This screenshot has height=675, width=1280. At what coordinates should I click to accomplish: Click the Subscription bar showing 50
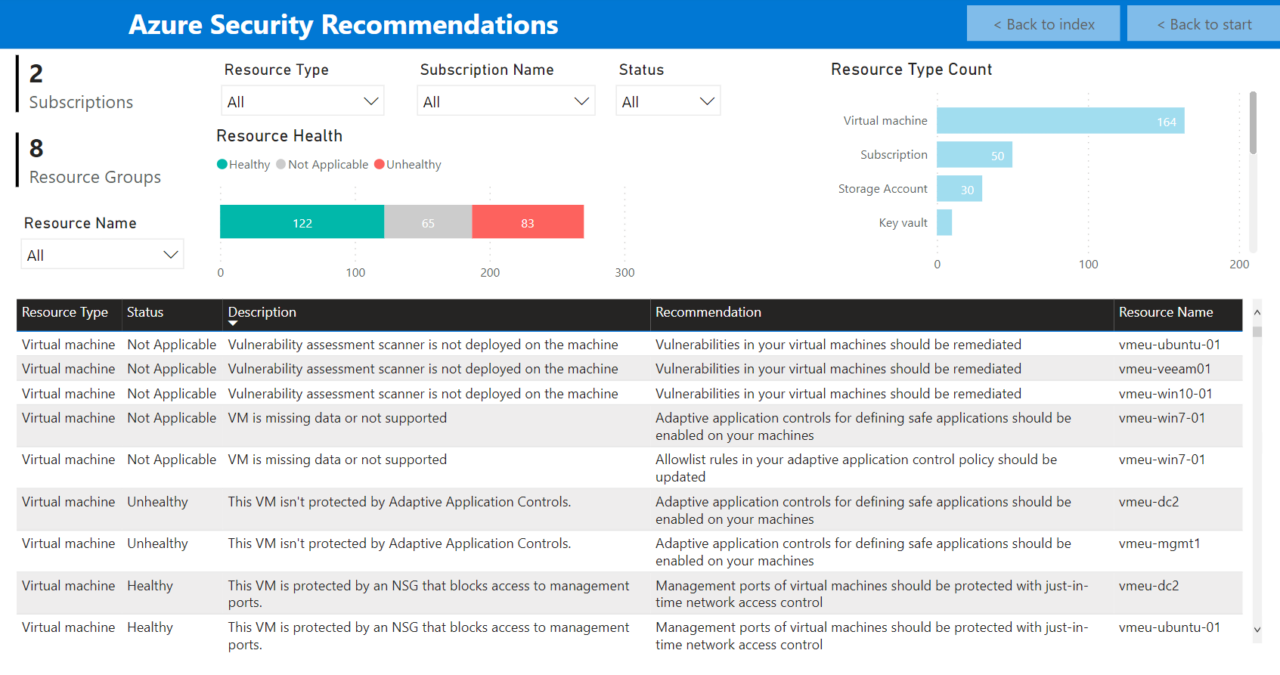click(x=974, y=155)
